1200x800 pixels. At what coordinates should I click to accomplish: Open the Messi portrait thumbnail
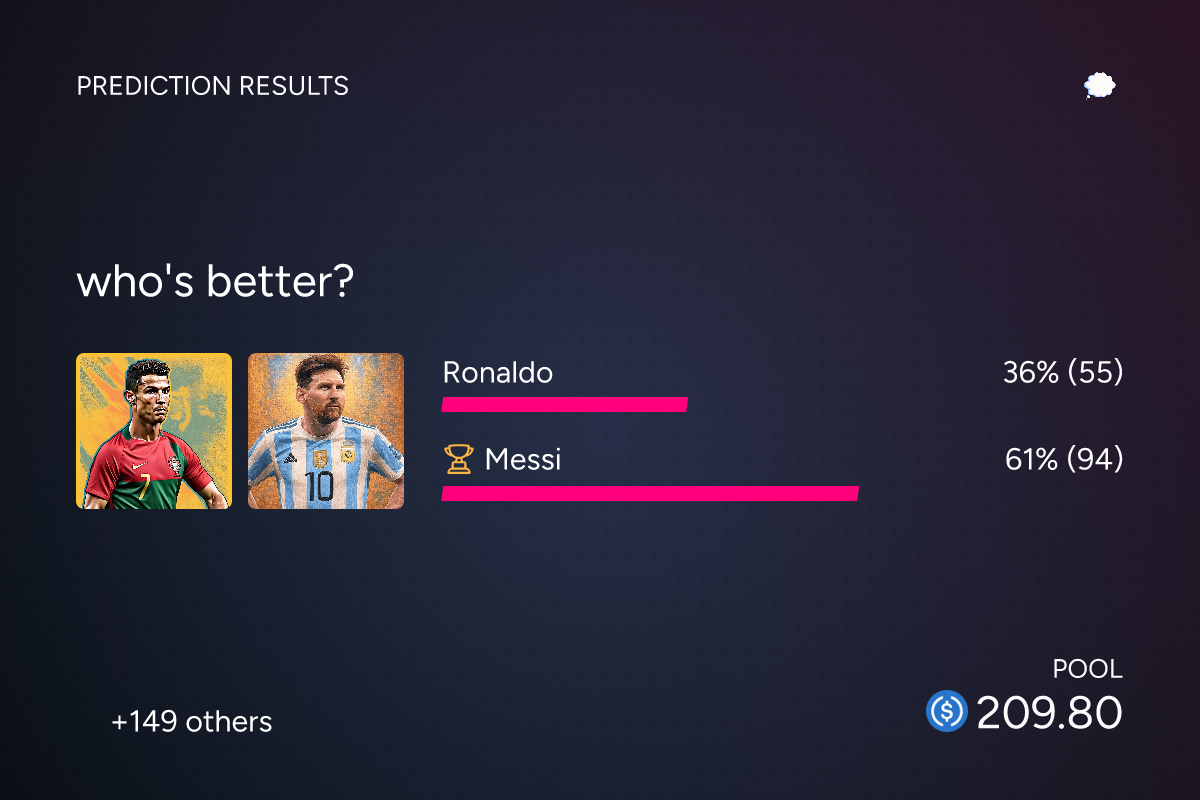click(326, 431)
